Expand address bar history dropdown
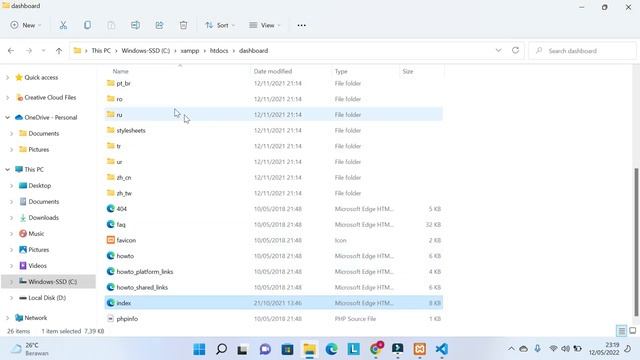Image resolution: width=640 pixels, height=360 pixels. click(498, 50)
